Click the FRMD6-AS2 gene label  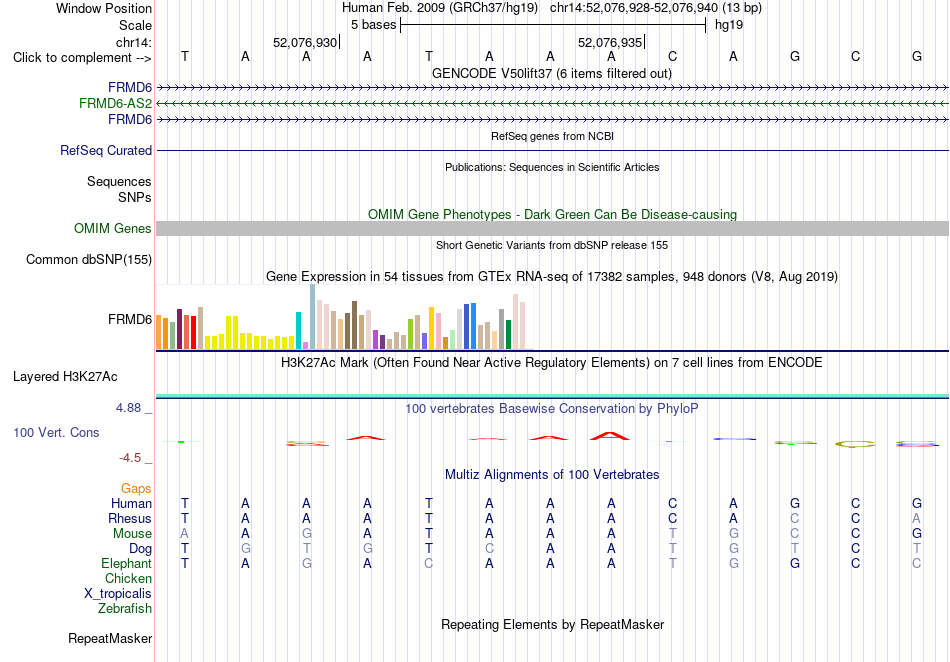[x=115, y=104]
